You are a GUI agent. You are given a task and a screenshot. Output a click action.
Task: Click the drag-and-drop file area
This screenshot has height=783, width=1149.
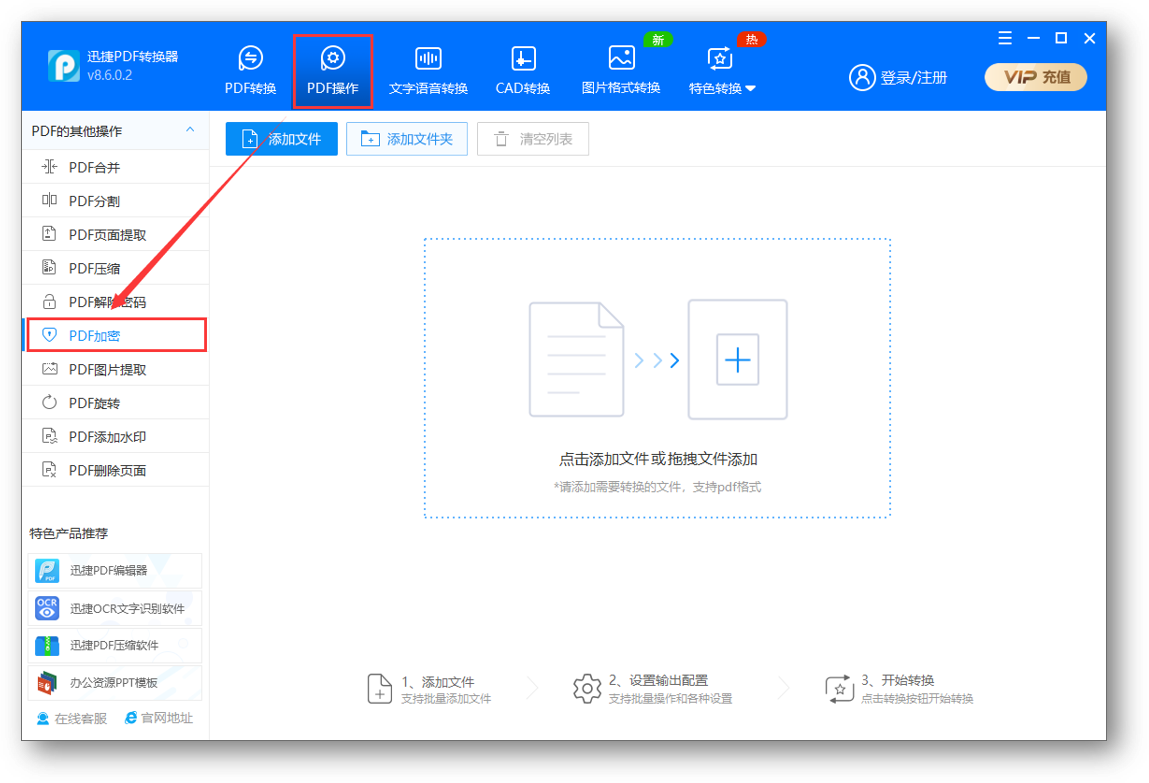pos(657,378)
